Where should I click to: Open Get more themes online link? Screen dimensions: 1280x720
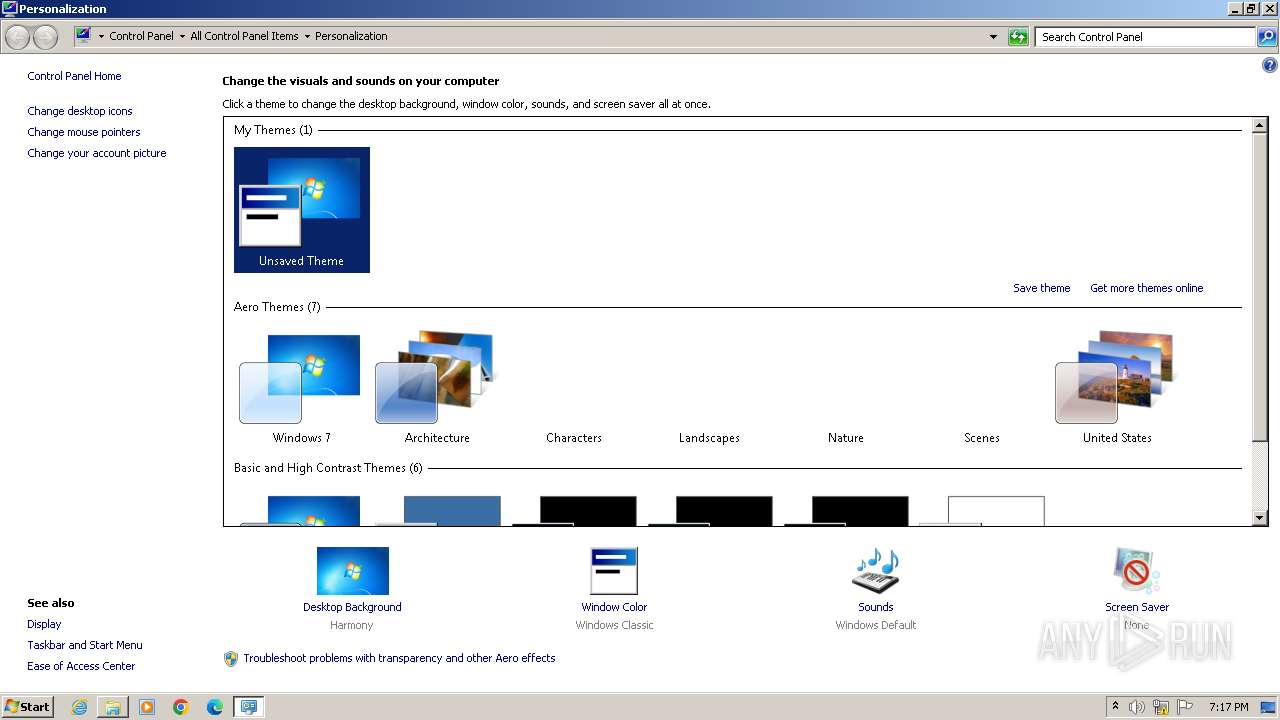(x=1146, y=288)
